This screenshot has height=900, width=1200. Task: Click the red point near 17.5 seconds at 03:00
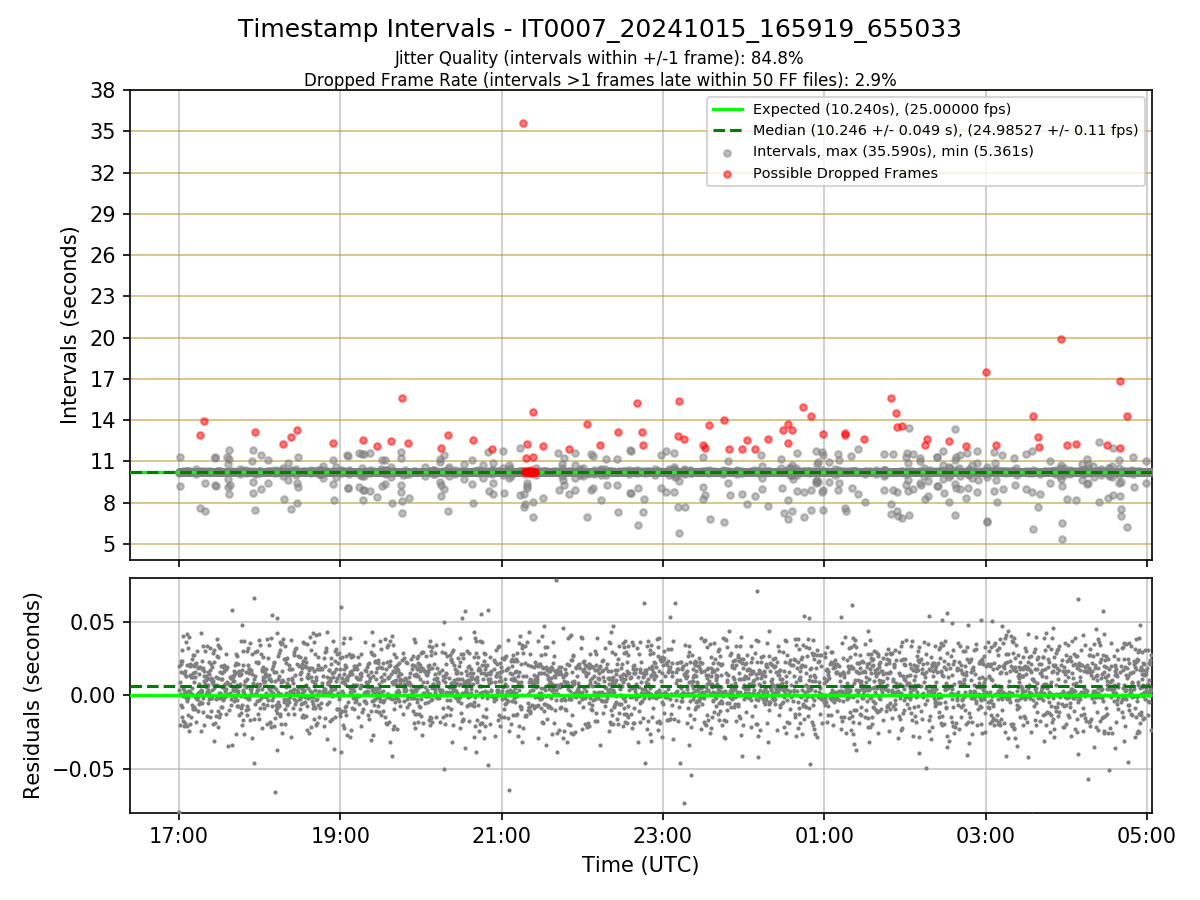point(986,372)
